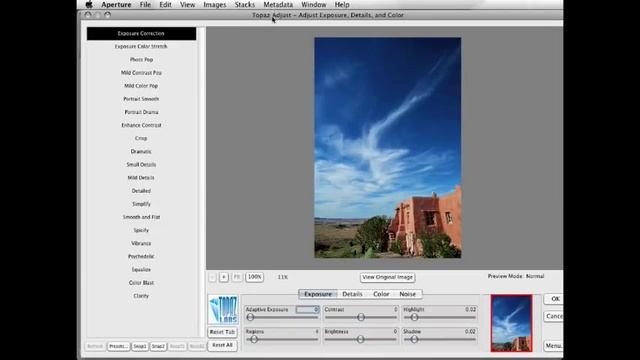Open the Help menu
The image size is (640, 360).
[342, 5]
